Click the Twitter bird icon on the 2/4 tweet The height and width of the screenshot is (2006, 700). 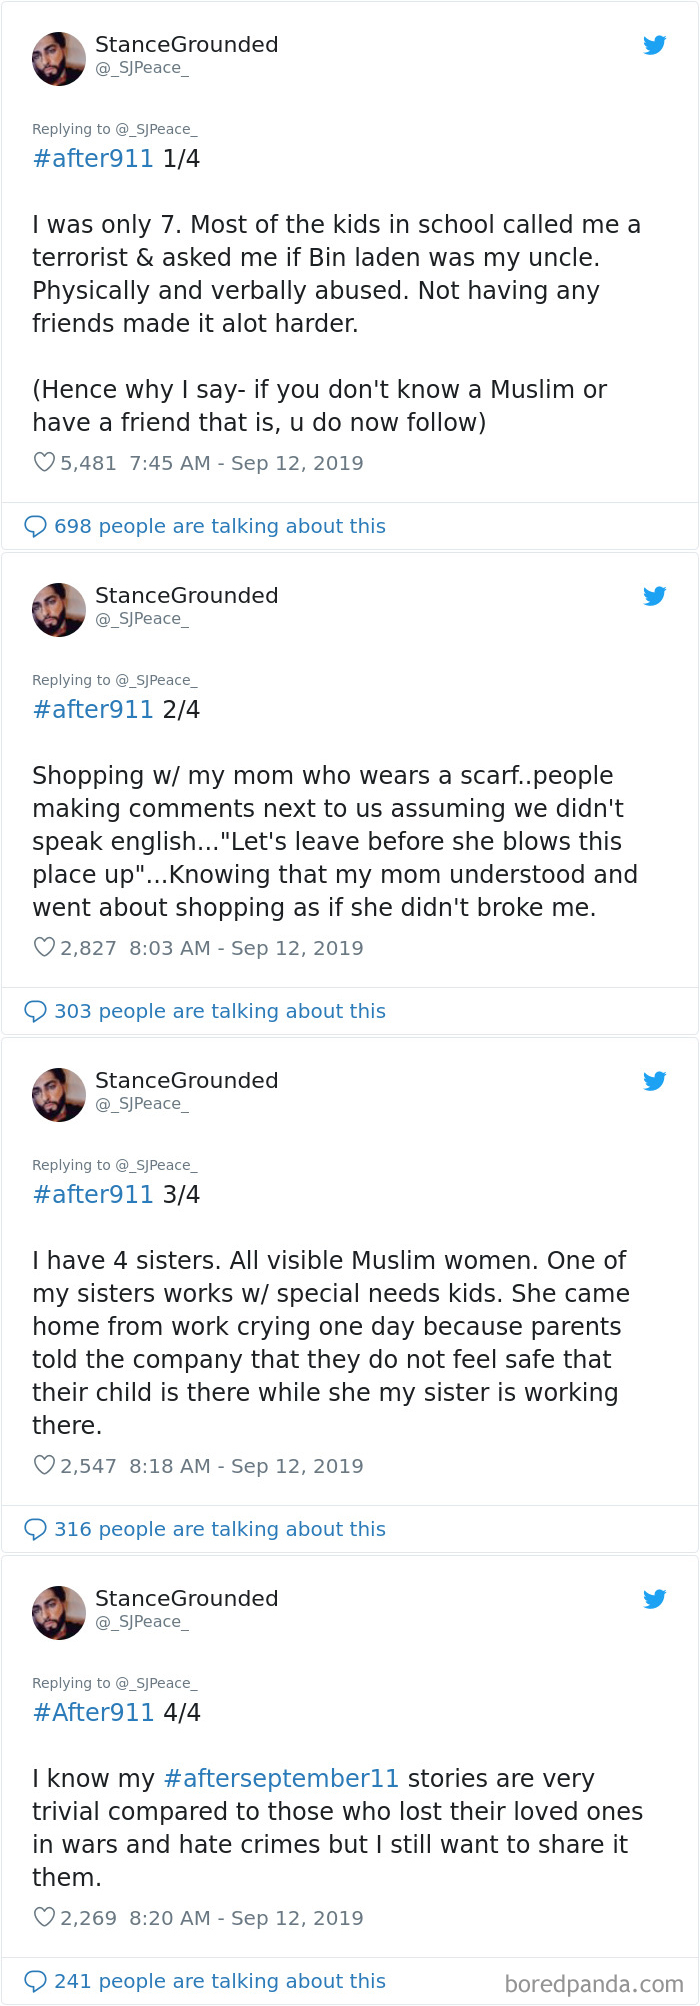tap(655, 596)
